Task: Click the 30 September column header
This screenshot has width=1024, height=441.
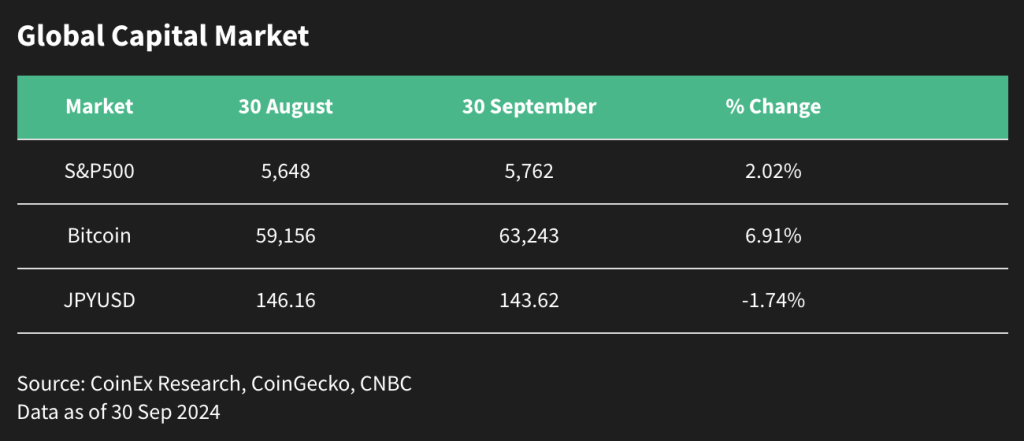Action: tap(529, 106)
